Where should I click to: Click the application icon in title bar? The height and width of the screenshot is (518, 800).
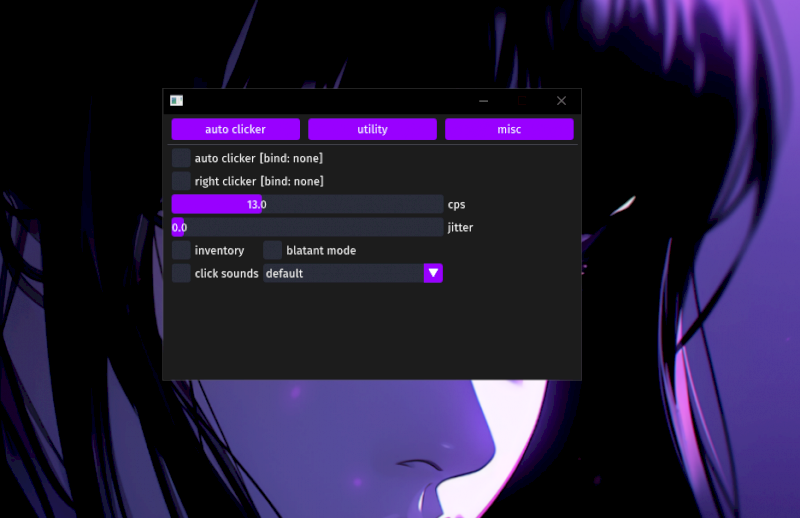pos(177,101)
